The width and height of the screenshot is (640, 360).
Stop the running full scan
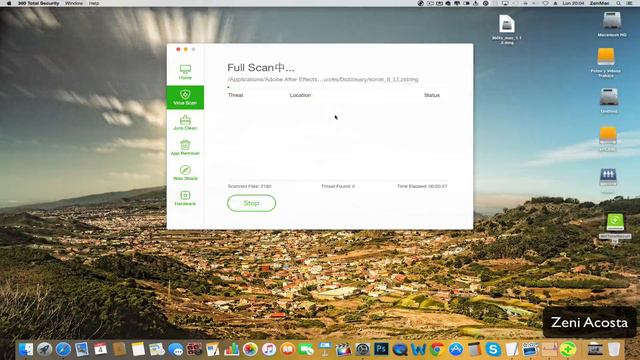pos(251,203)
